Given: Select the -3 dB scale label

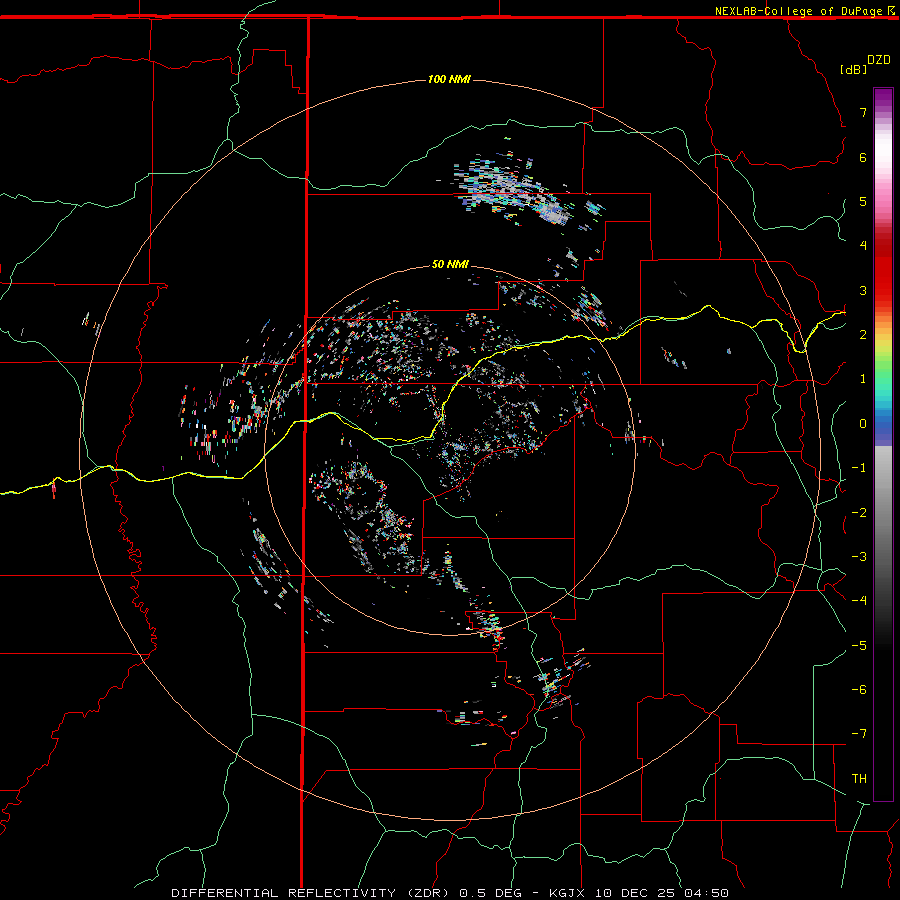Looking at the screenshot, I should [859, 557].
